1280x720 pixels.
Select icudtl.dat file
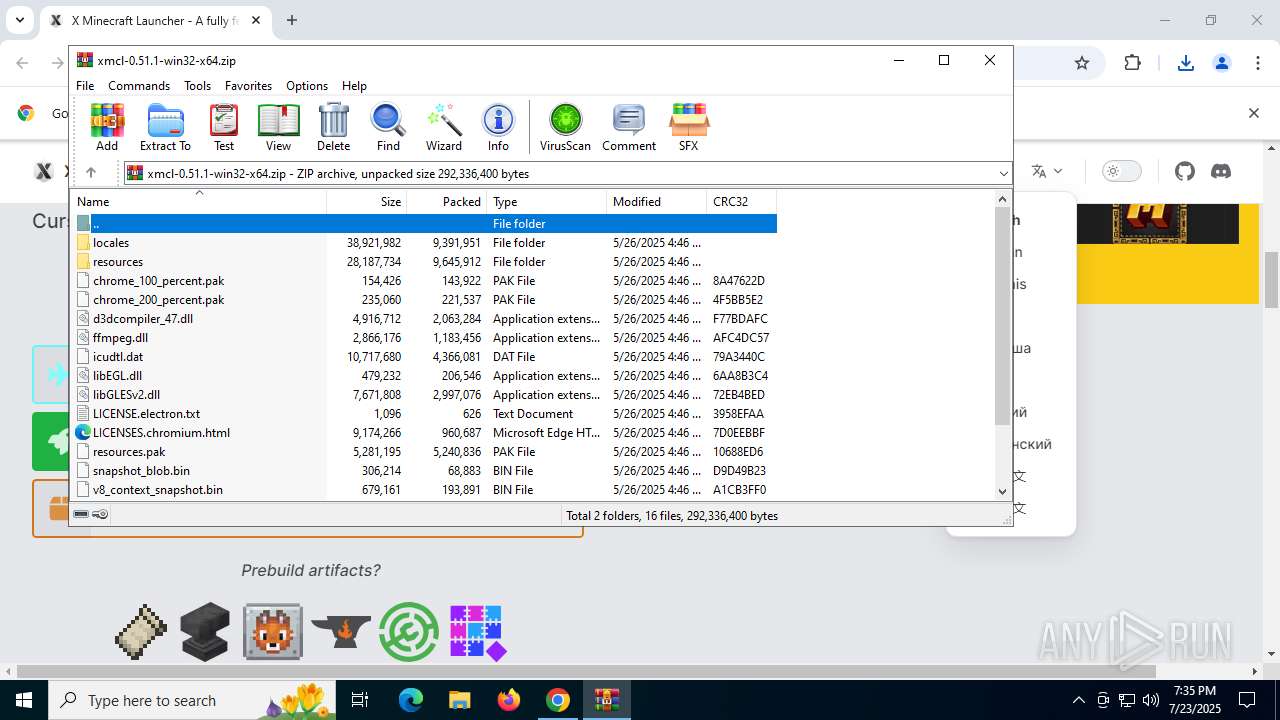[x=424, y=357]
